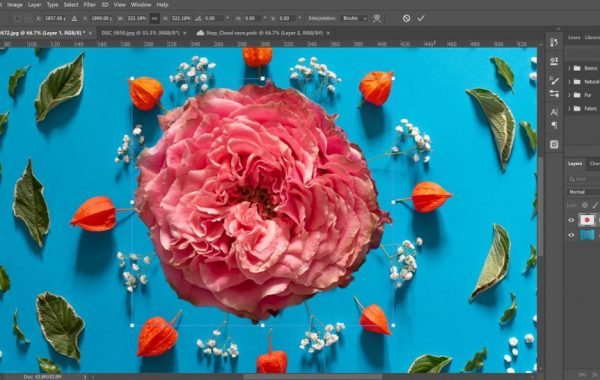Switch to the DSC jpg document tab
600x380 pixels.
tap(140, 33)
